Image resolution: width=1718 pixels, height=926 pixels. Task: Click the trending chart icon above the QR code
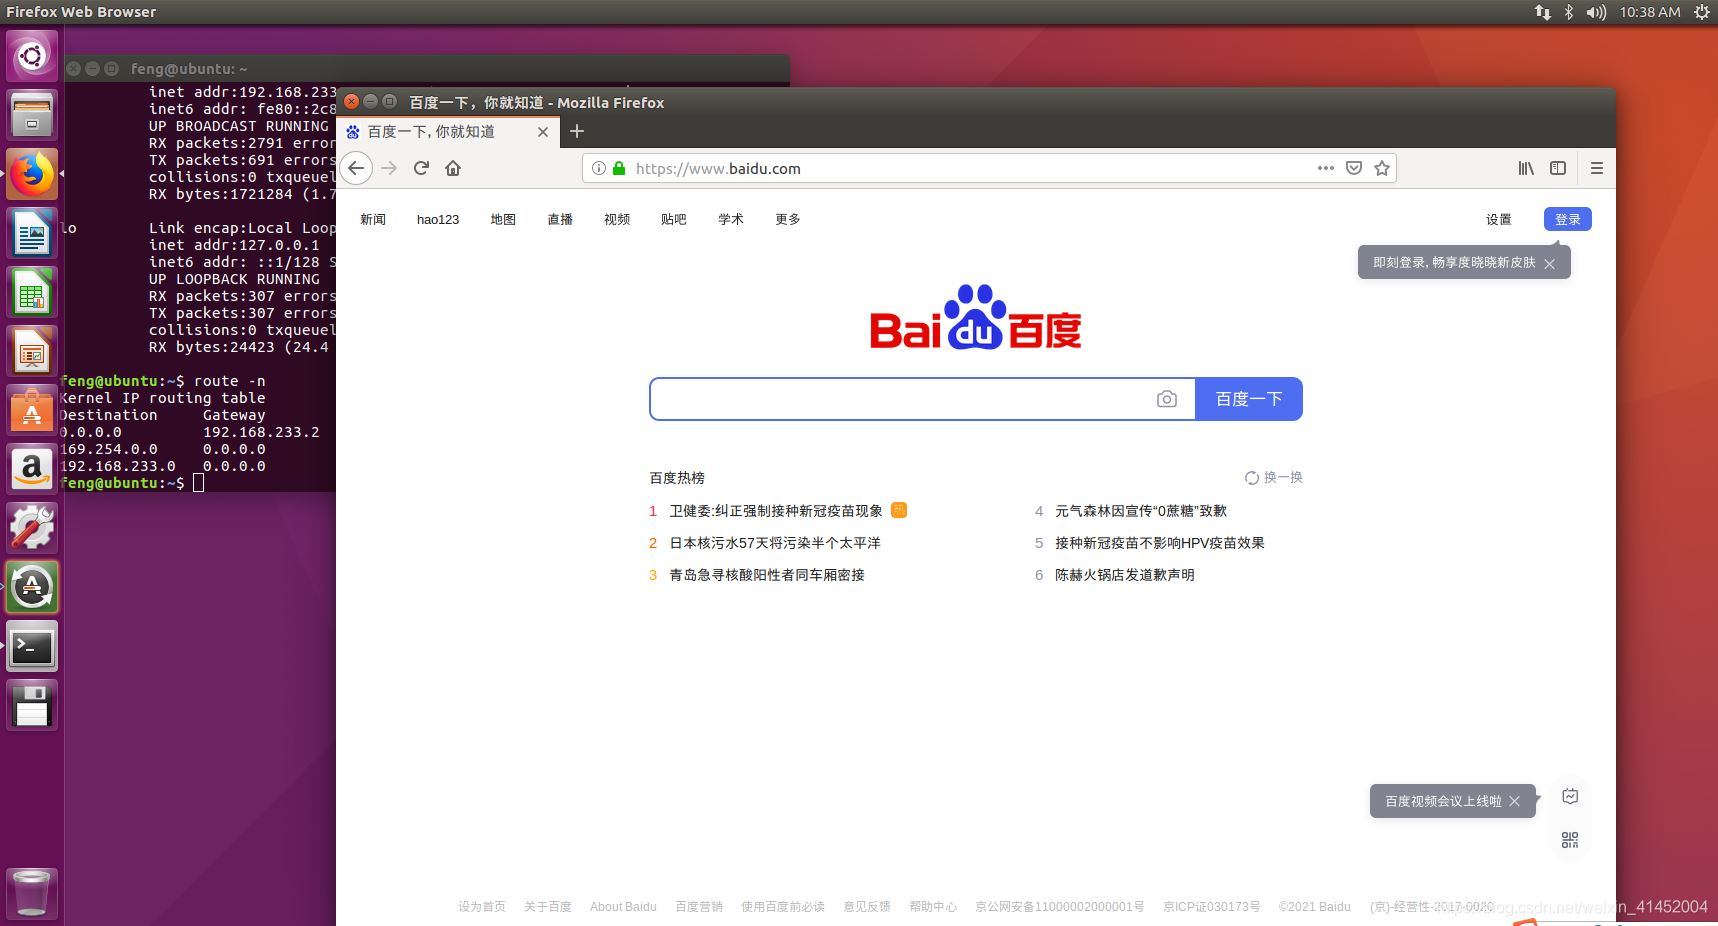point(1570,796)
